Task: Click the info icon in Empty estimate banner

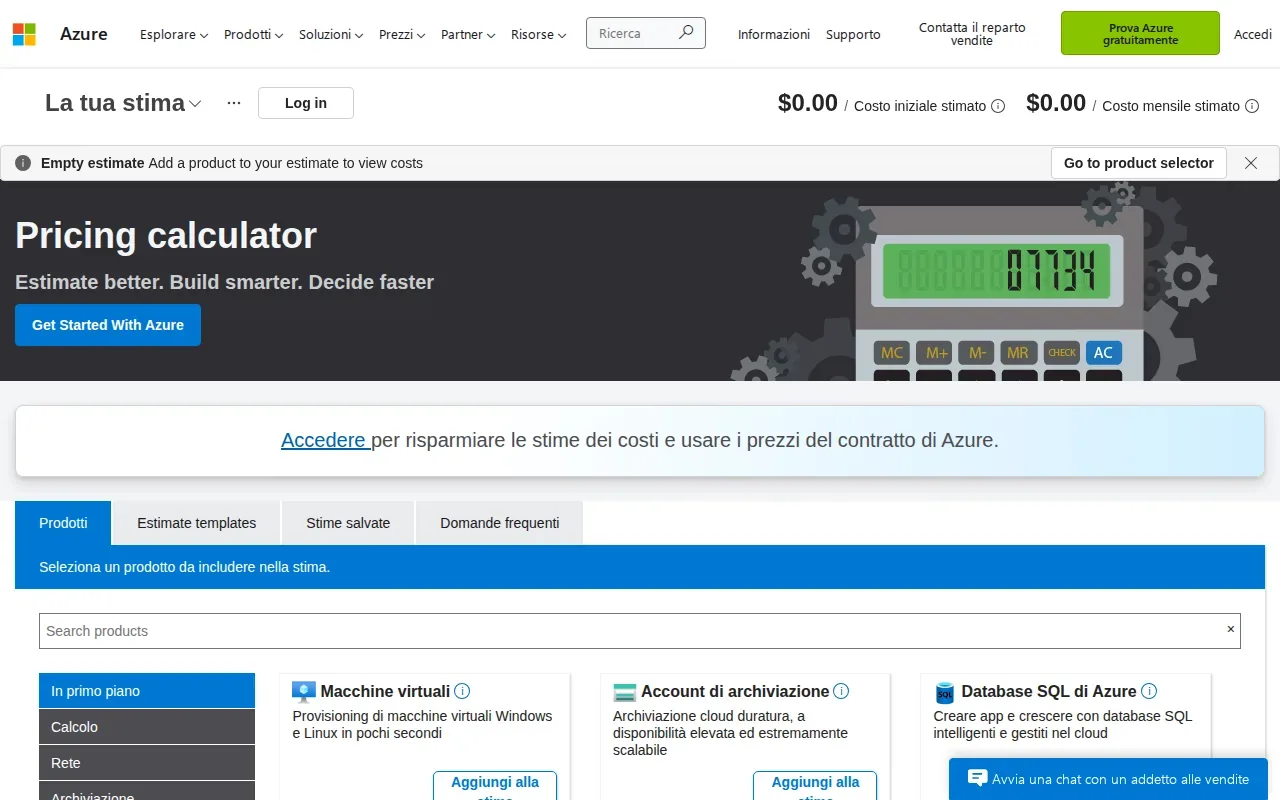Action: [x=23, y=163]
